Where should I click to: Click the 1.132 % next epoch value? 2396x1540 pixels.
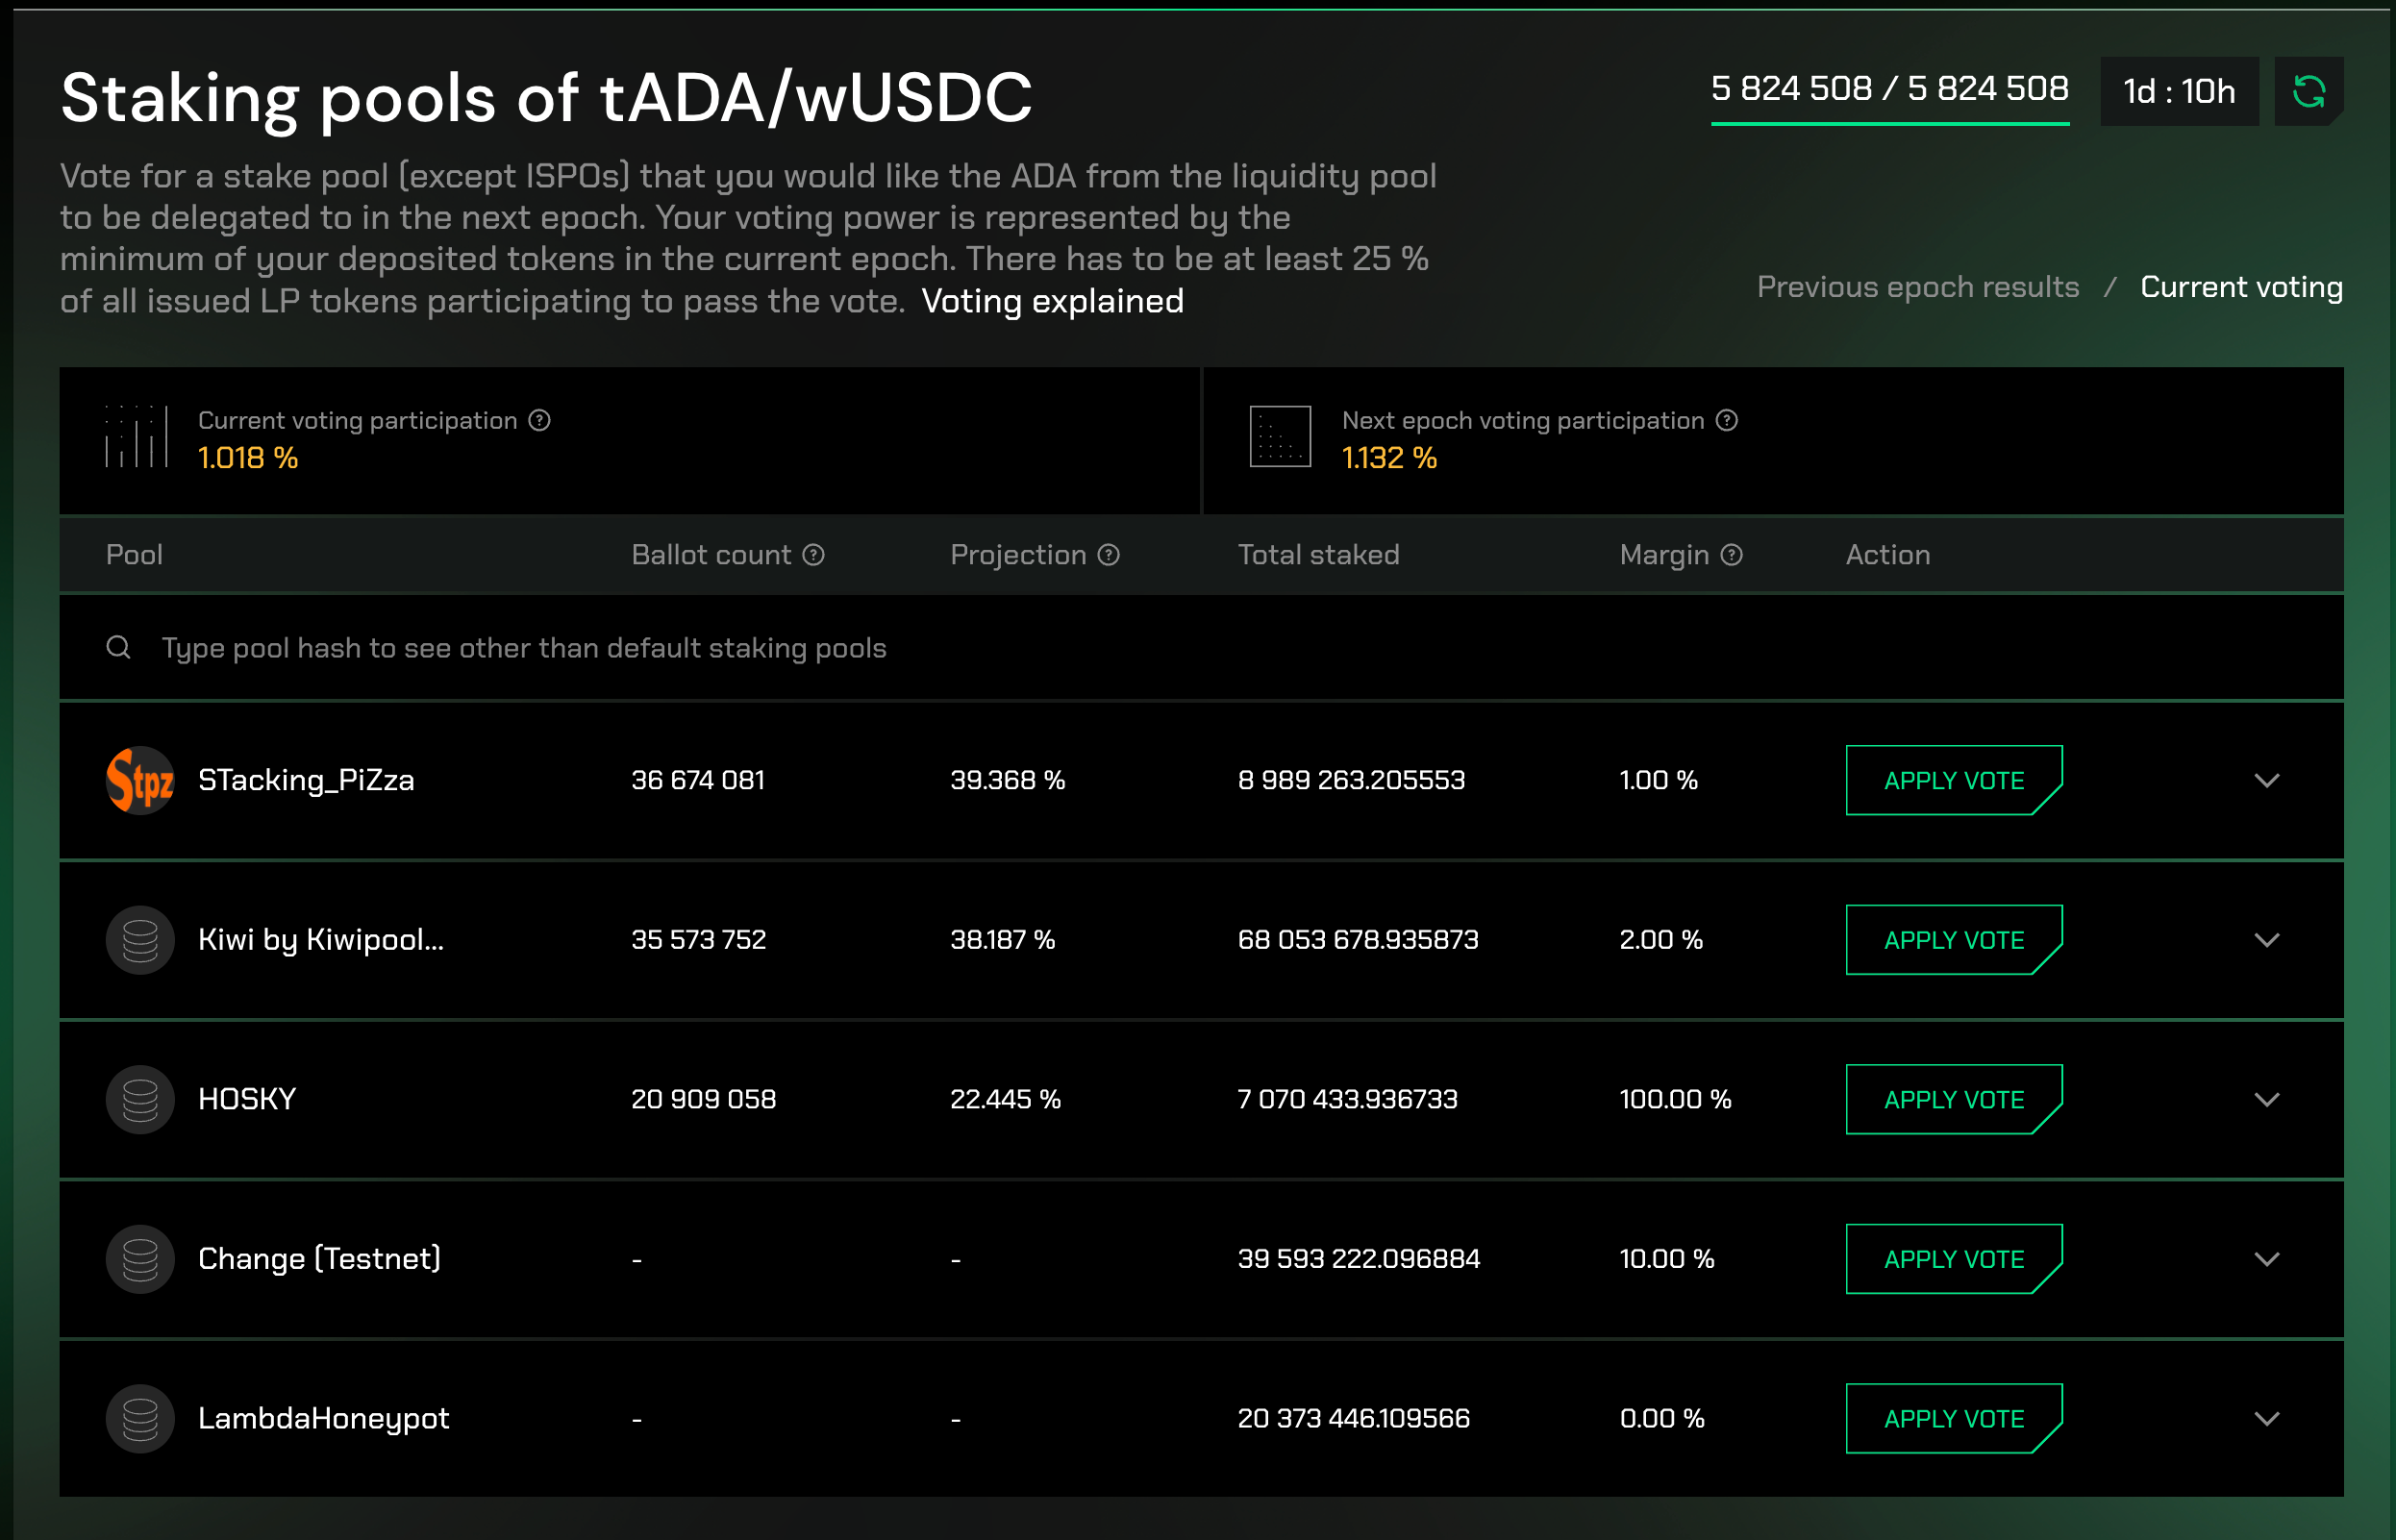coord(1389,458)
